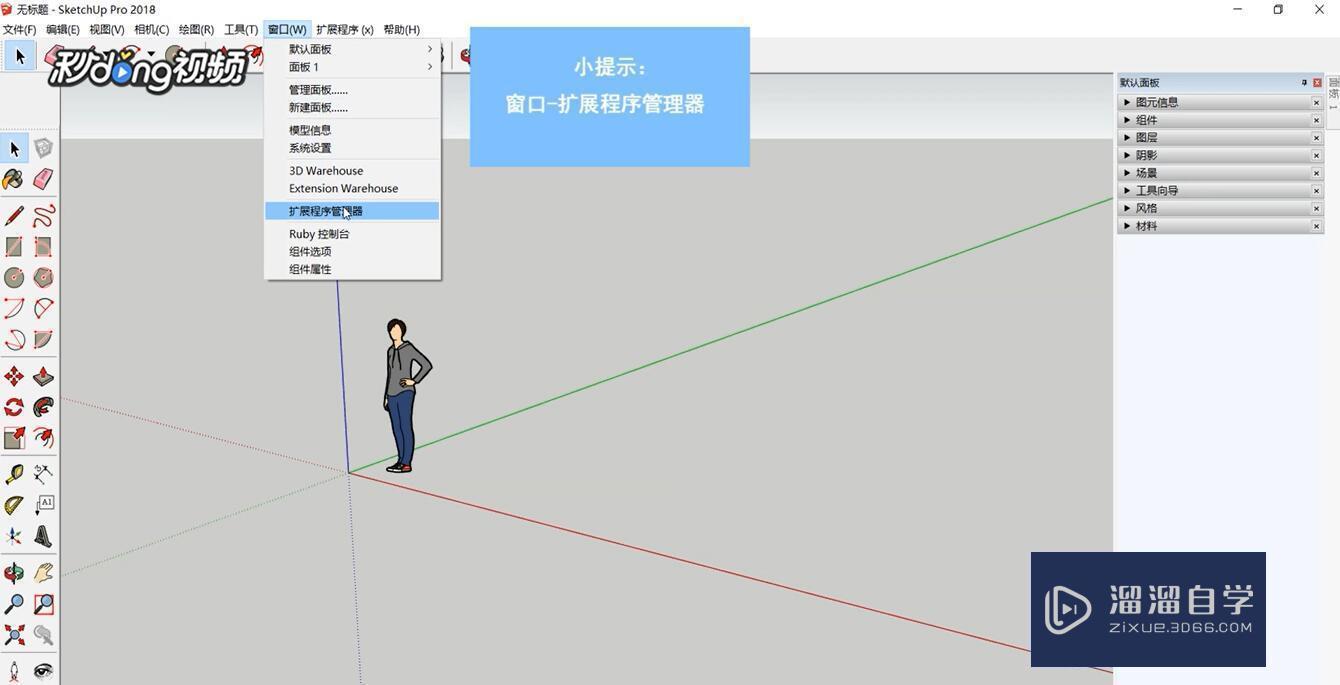The image size is (1340, 685).
Task: Pick the 2 Point Arc tool
Action: coord(43,308)
